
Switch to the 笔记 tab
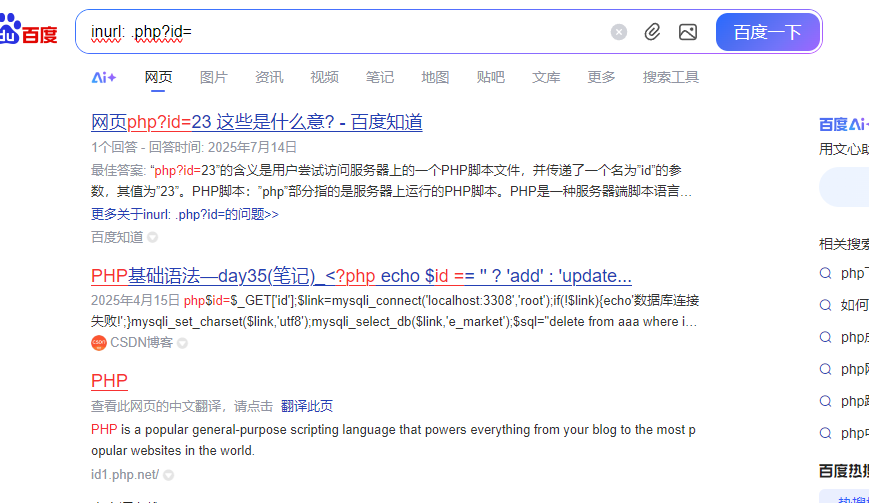point(380,77)
